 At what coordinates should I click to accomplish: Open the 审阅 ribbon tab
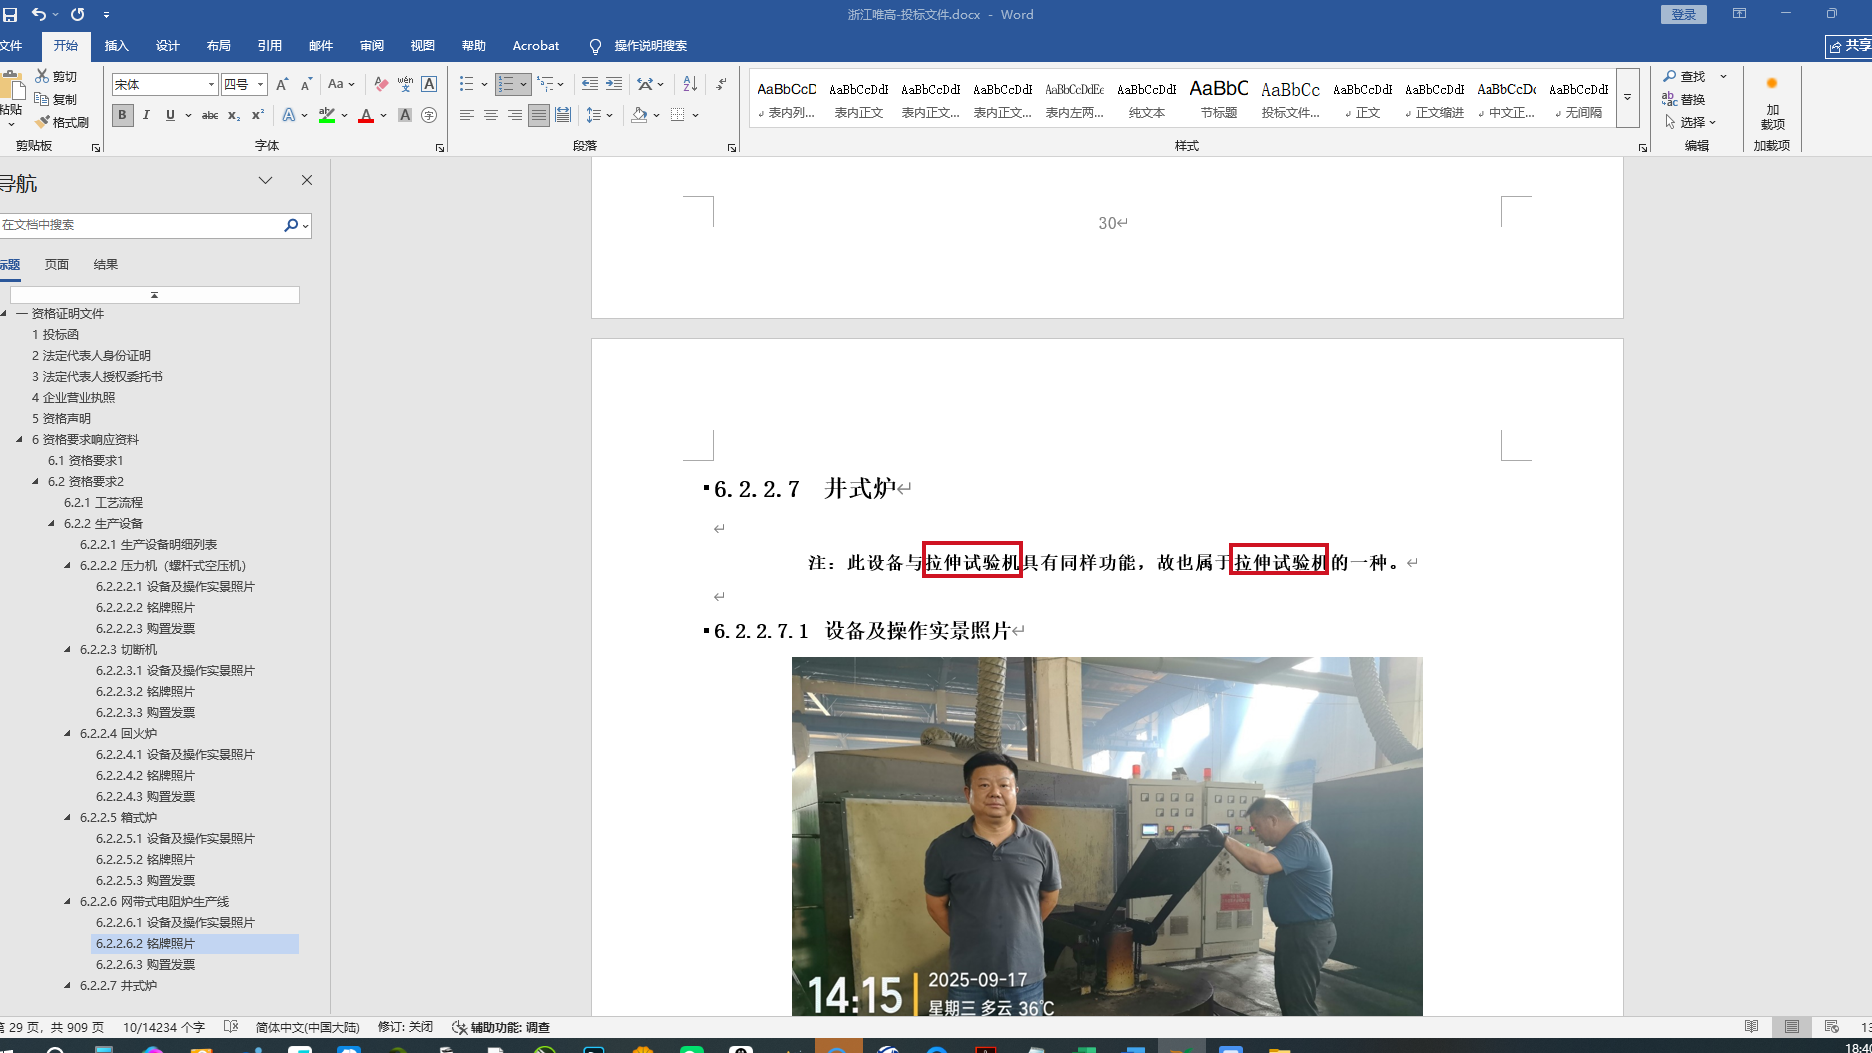click(372, 46)
